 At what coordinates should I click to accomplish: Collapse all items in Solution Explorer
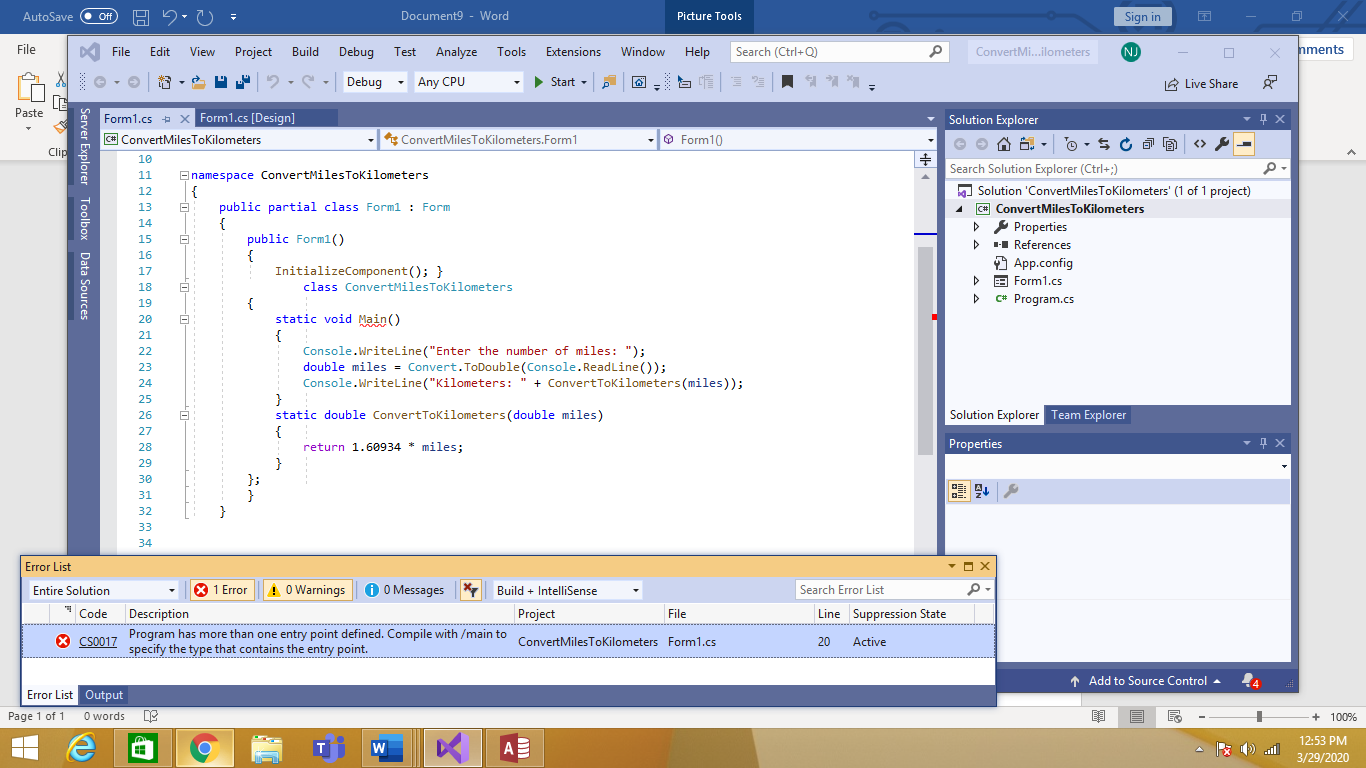pos(1147,144)
